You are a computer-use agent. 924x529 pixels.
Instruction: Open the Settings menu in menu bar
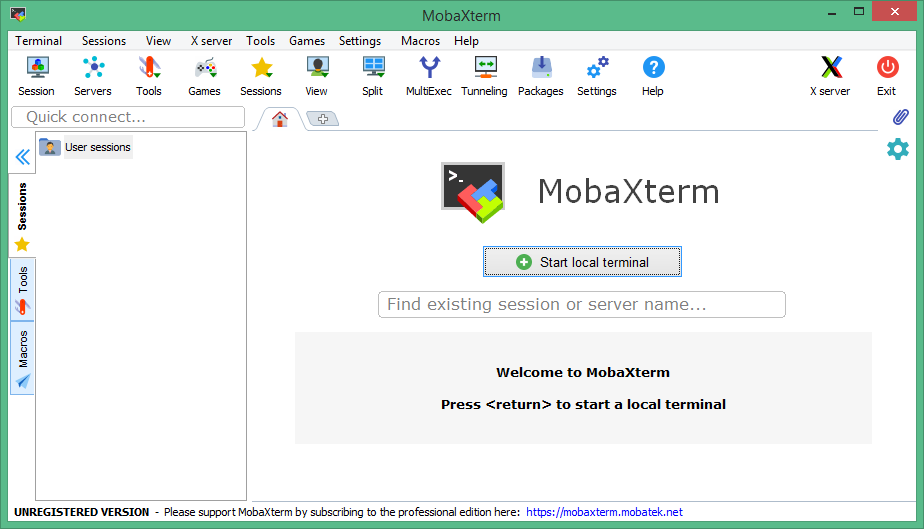(x=360, y=41)
